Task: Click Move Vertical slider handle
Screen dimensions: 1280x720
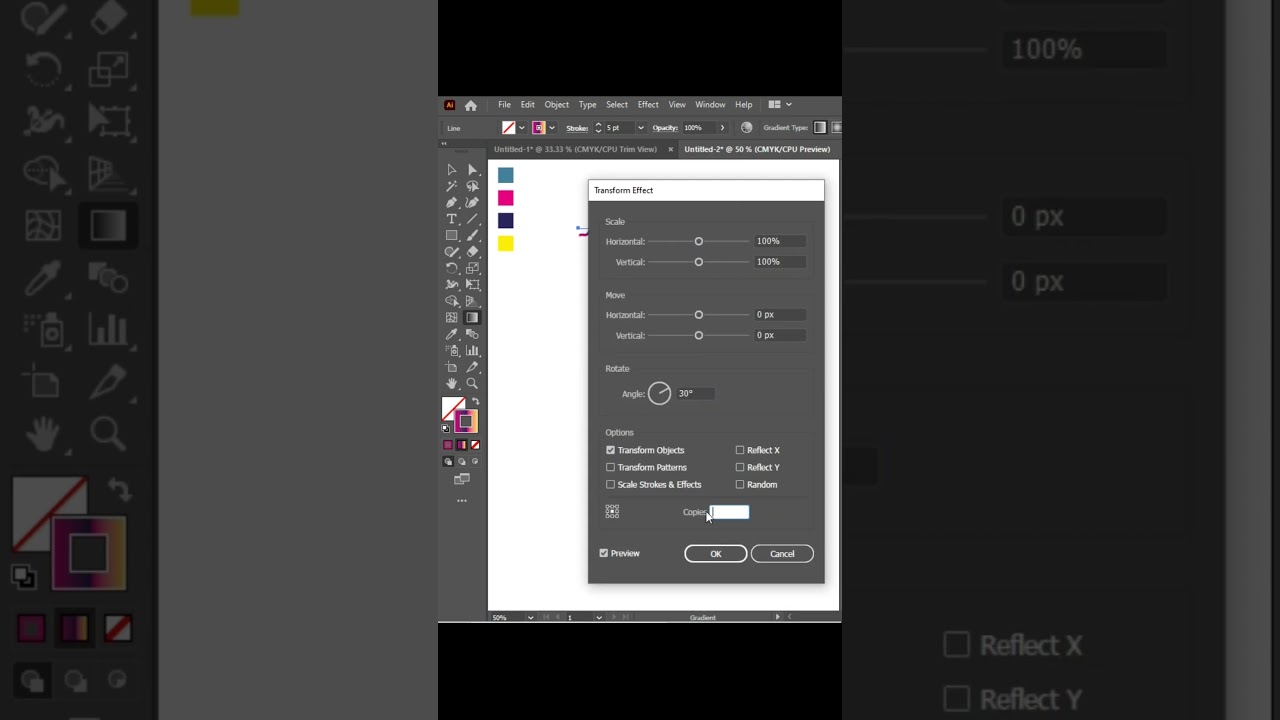Action: point(699,335)
